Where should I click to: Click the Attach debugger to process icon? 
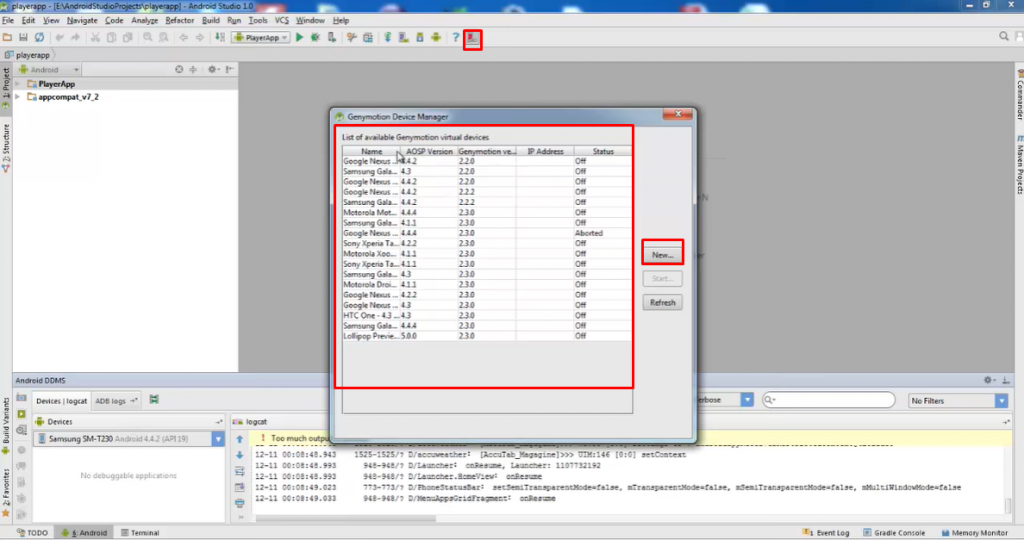(332, 37)
